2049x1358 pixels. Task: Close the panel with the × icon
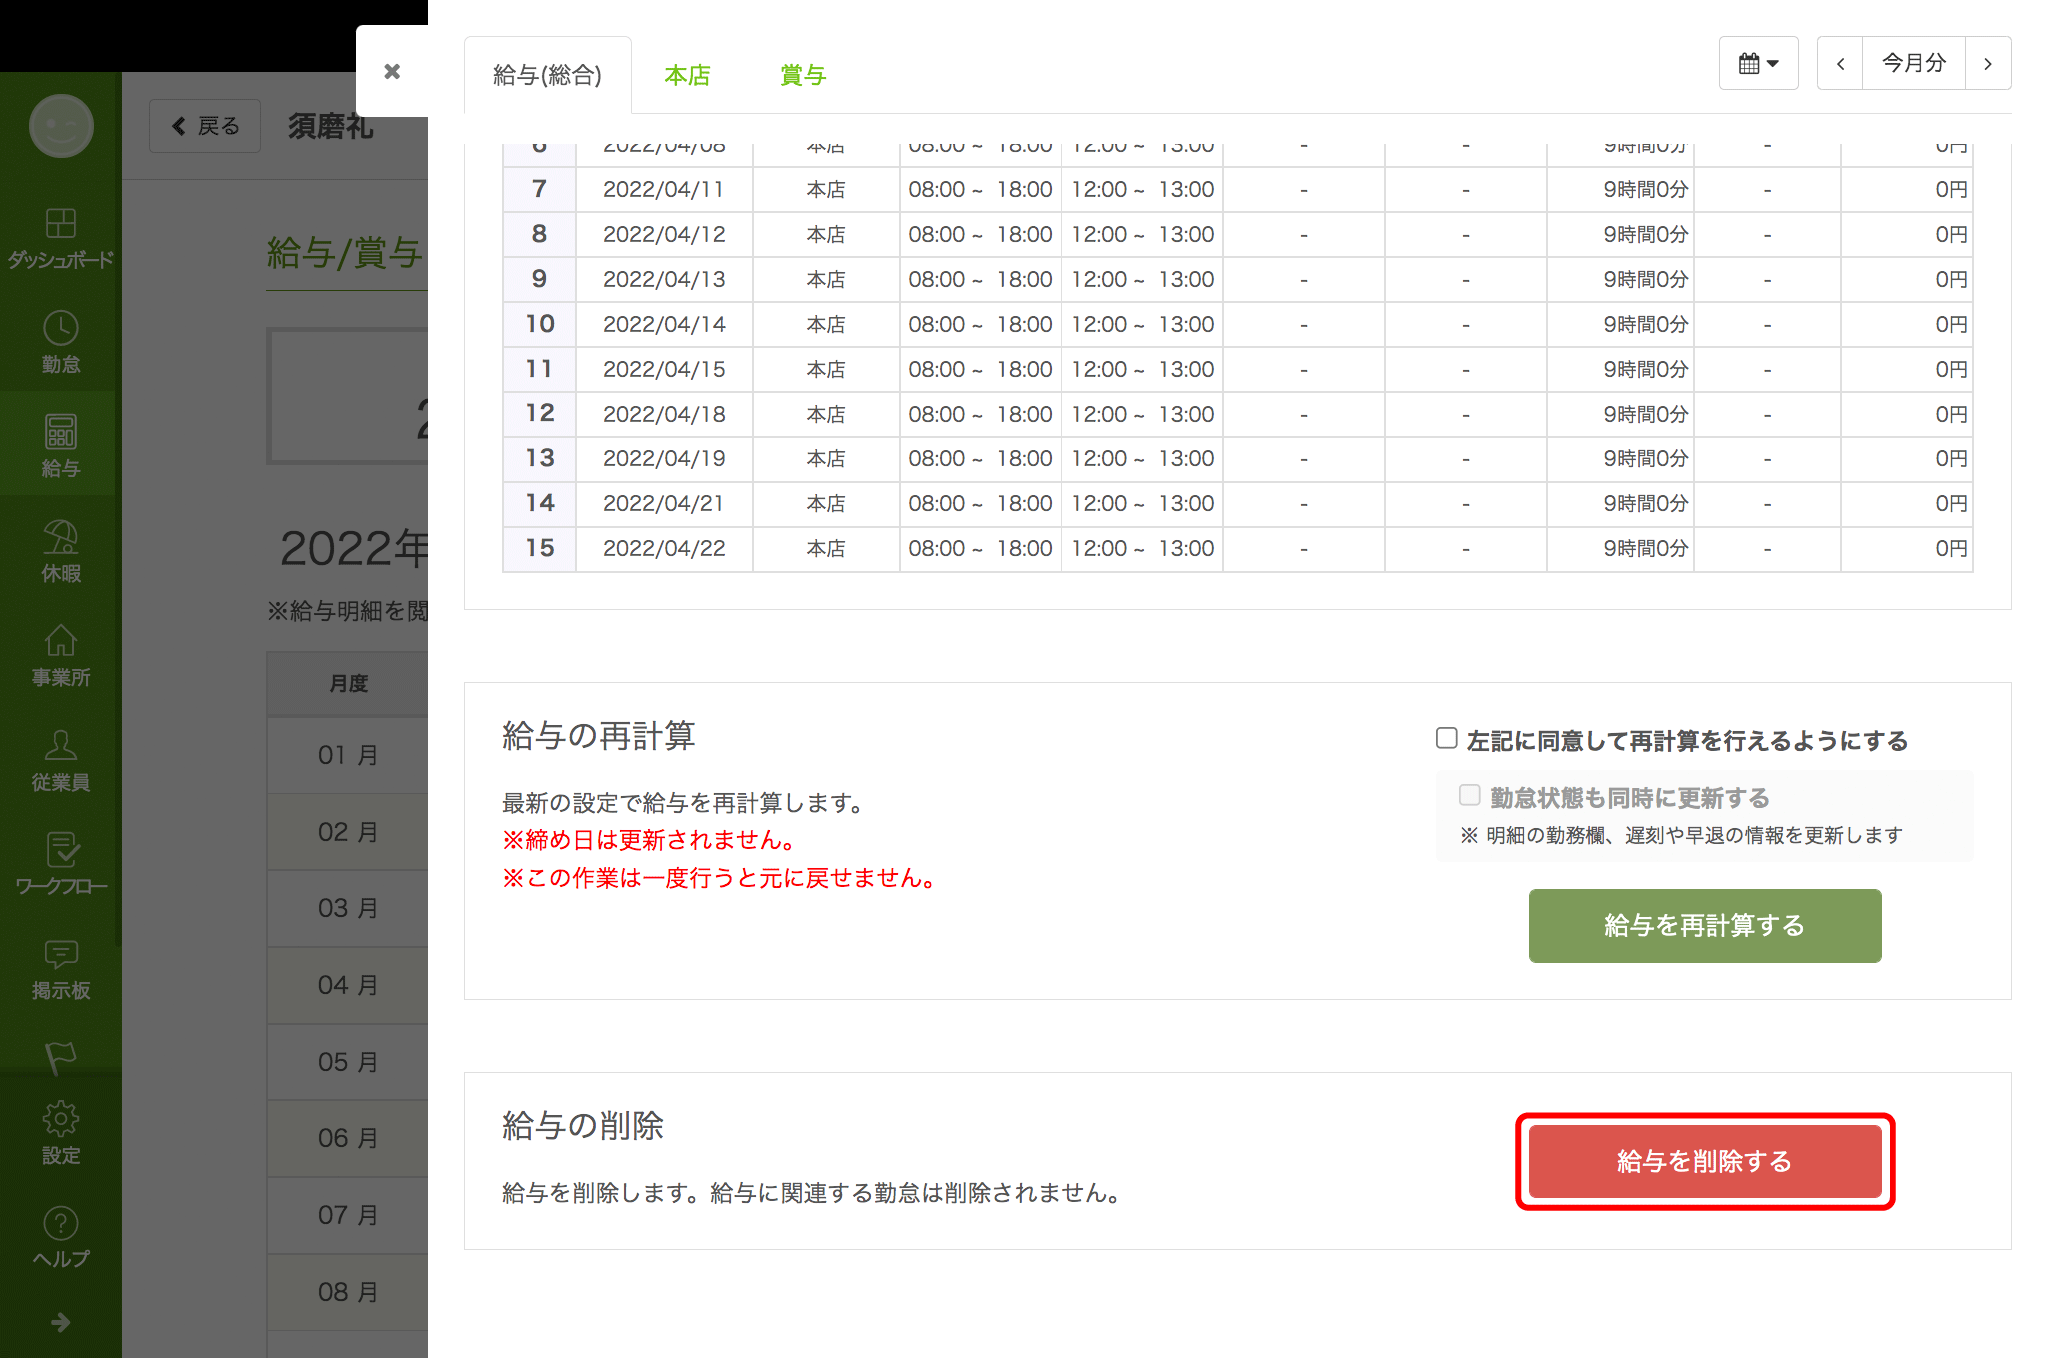click(392, 71)
